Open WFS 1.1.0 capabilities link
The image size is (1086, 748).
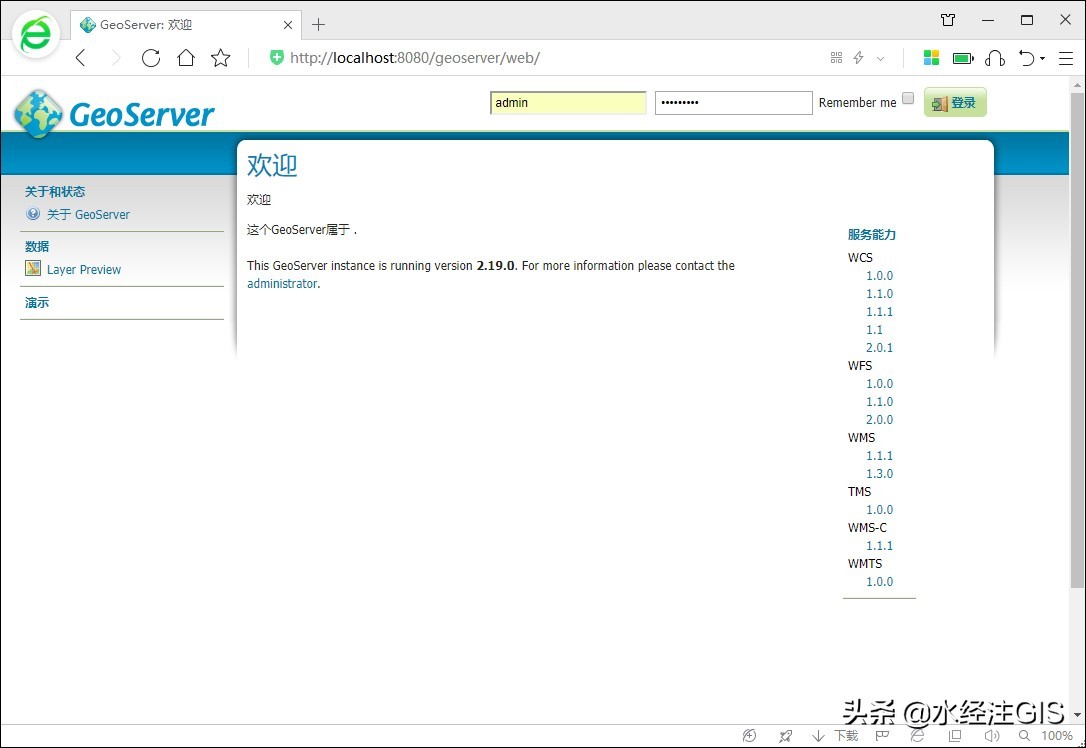[880, 402]
